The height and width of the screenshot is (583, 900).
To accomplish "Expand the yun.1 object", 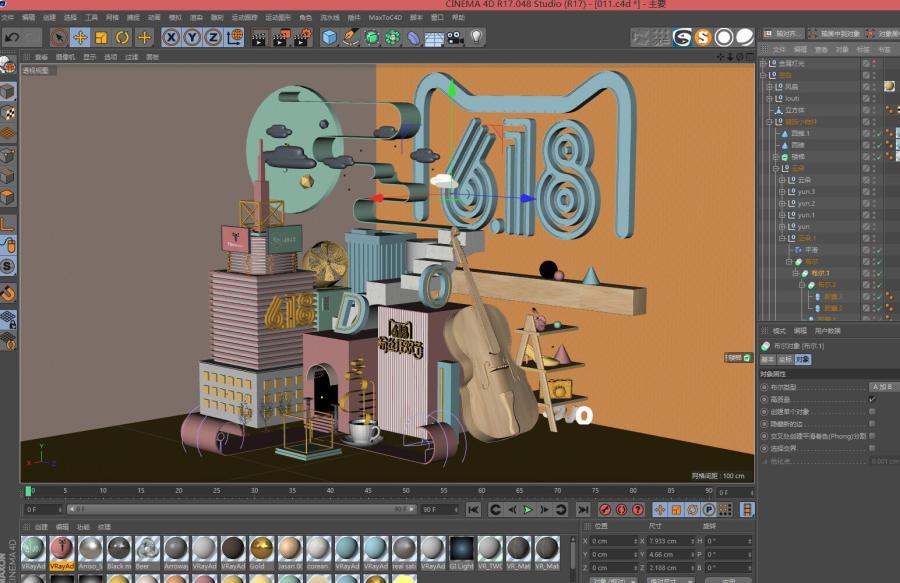I will pos(782,215).
